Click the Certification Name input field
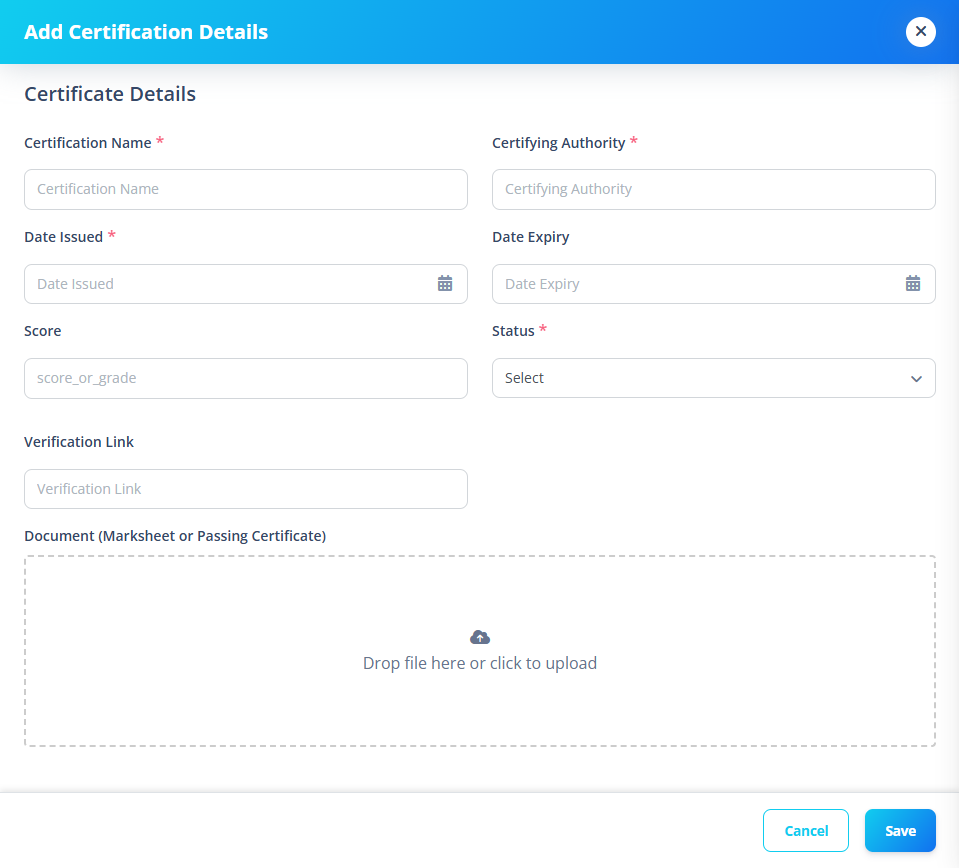 pyautogui.click(x=246, y=190)
